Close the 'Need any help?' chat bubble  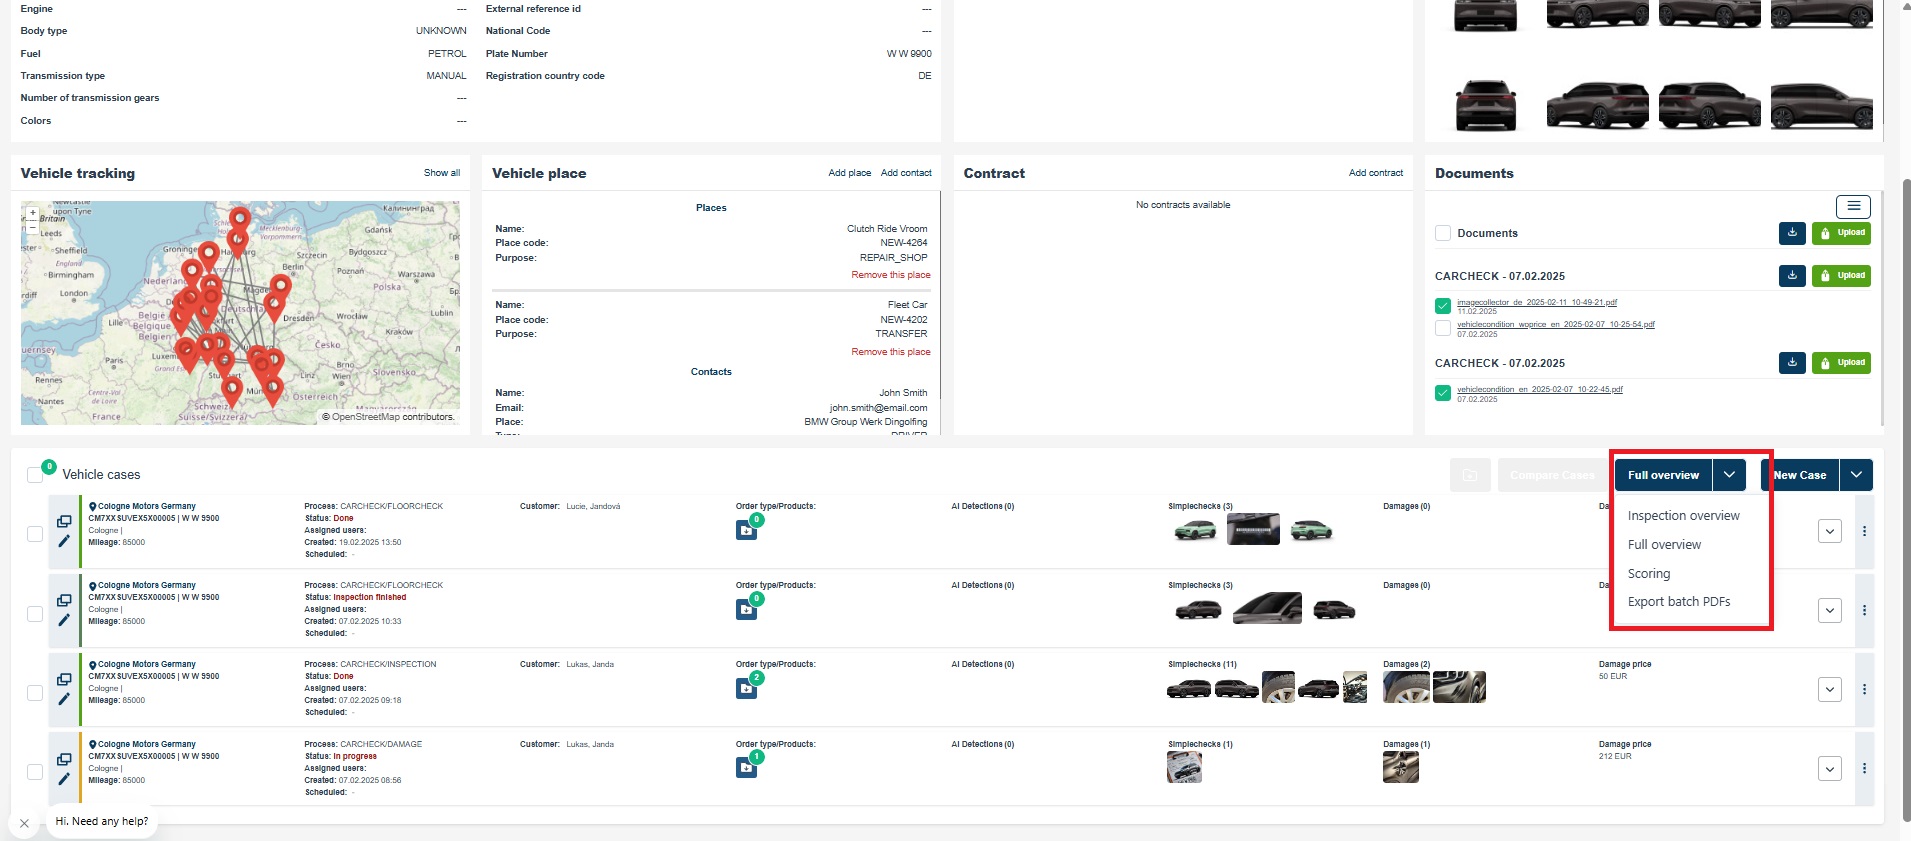tap(24, 823)
